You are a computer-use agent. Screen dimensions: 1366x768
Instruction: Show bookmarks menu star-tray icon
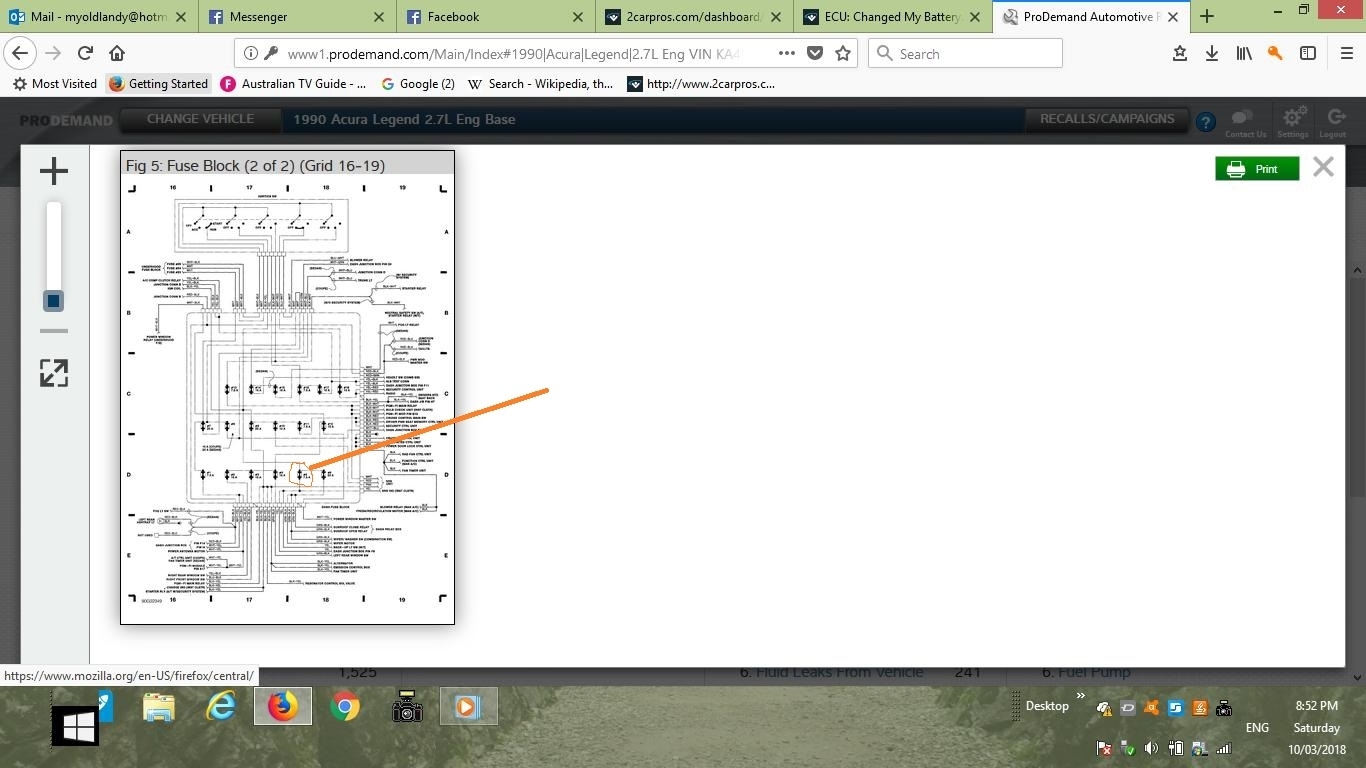(x=1180, y=54)
